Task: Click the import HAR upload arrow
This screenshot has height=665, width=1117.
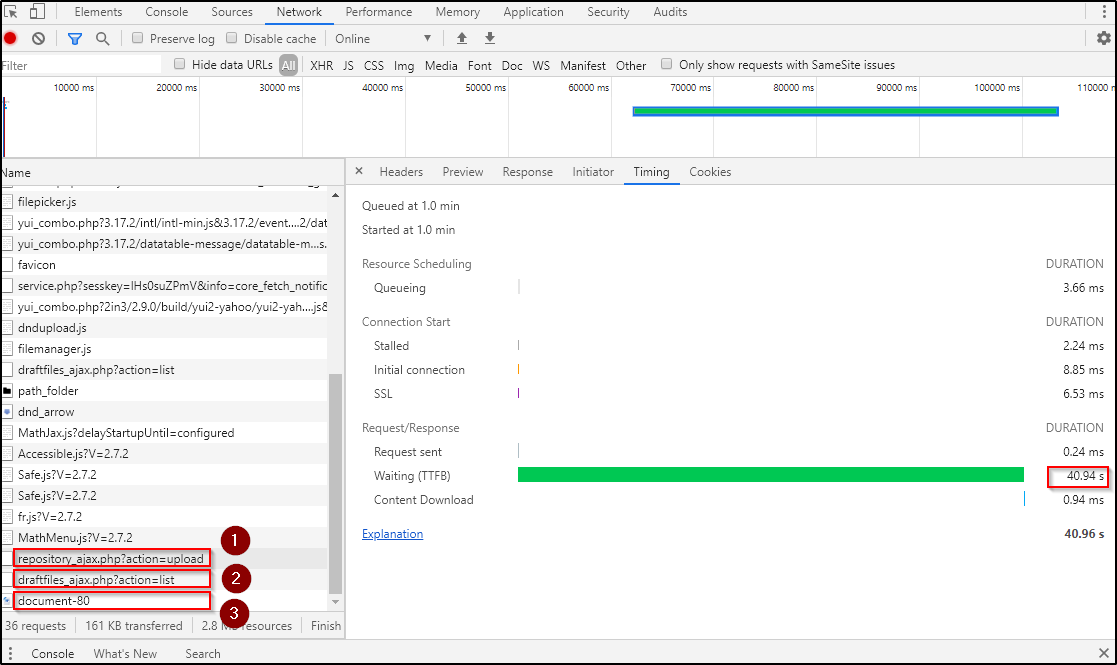Action: click(x=462, y=39)
